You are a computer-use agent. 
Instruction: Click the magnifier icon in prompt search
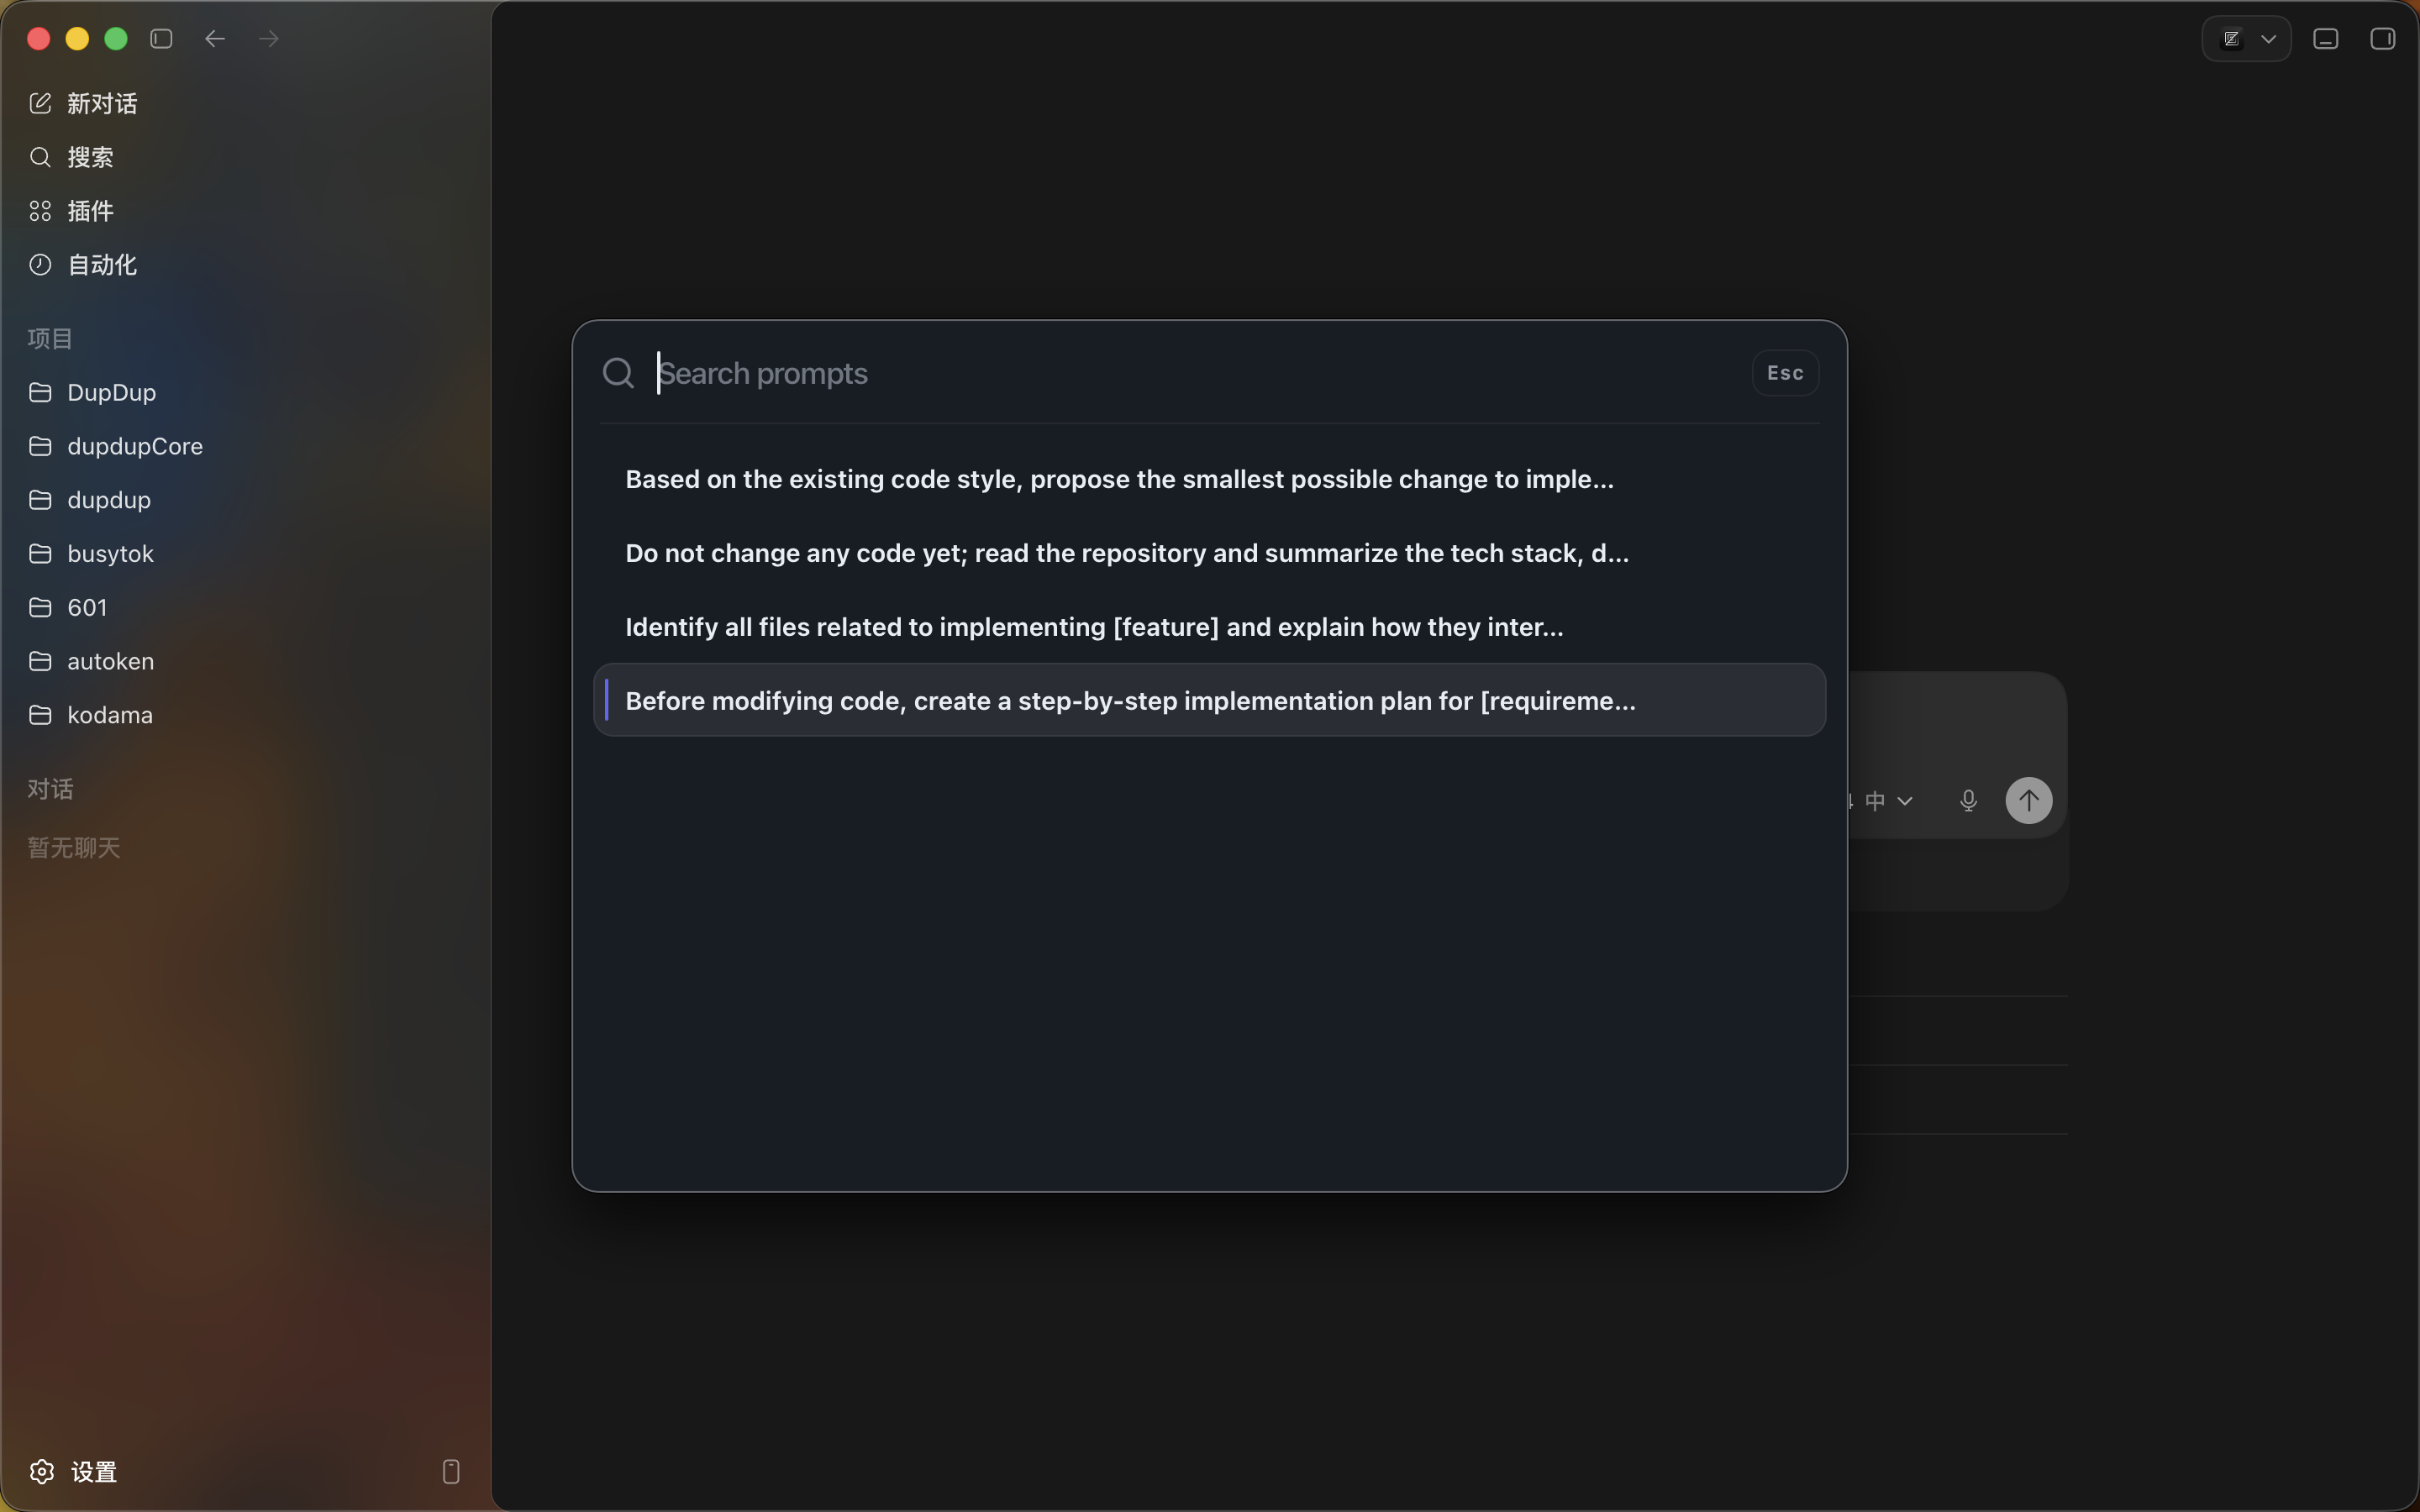(619, 373)
